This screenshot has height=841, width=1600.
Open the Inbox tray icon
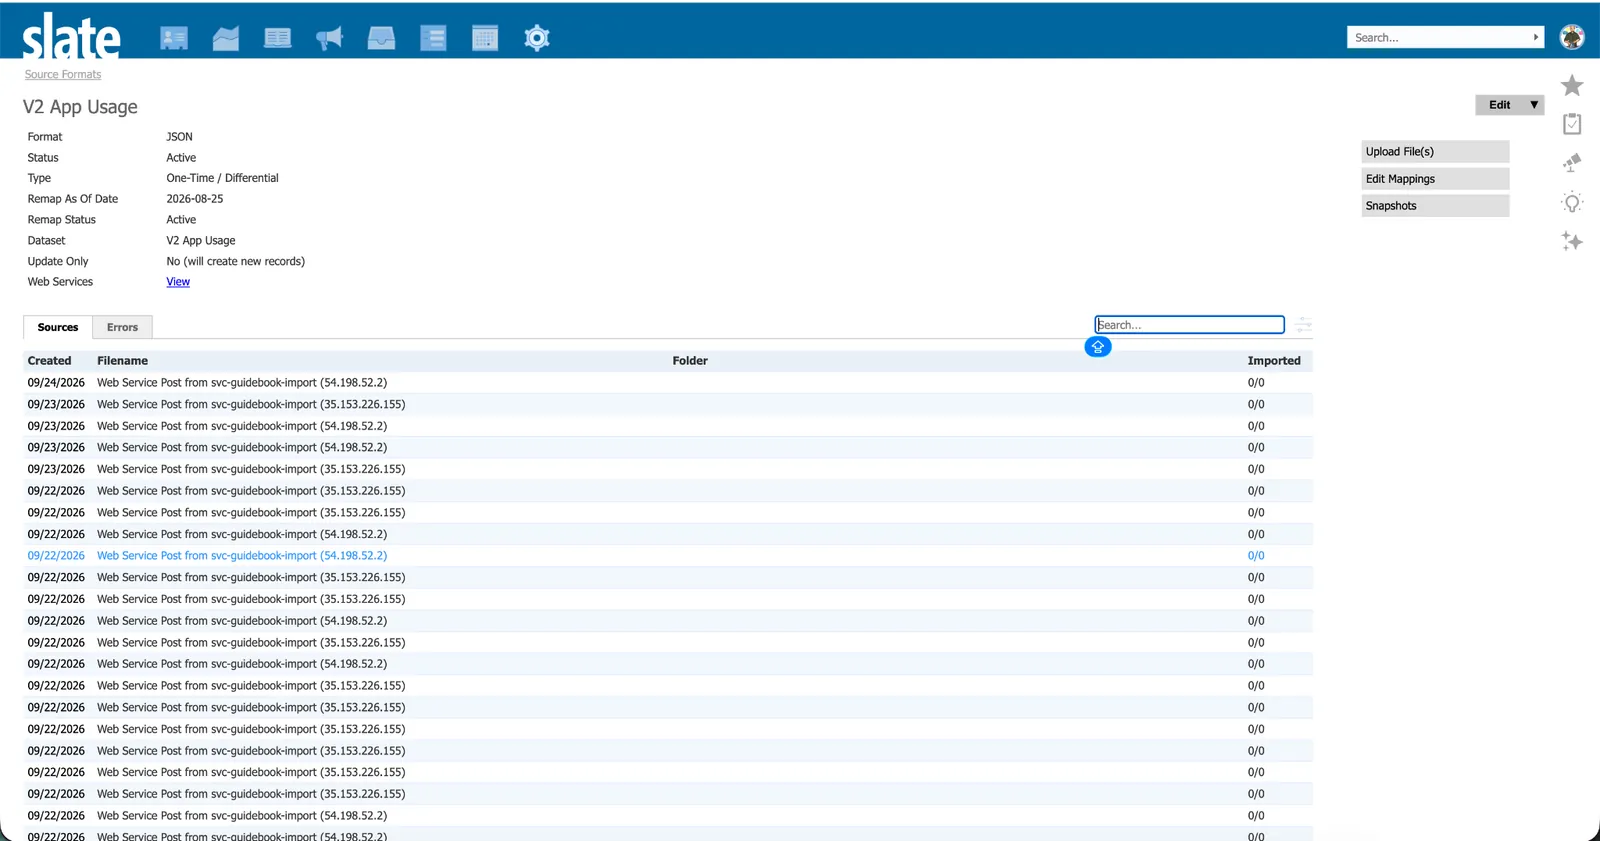pos(381,38)
